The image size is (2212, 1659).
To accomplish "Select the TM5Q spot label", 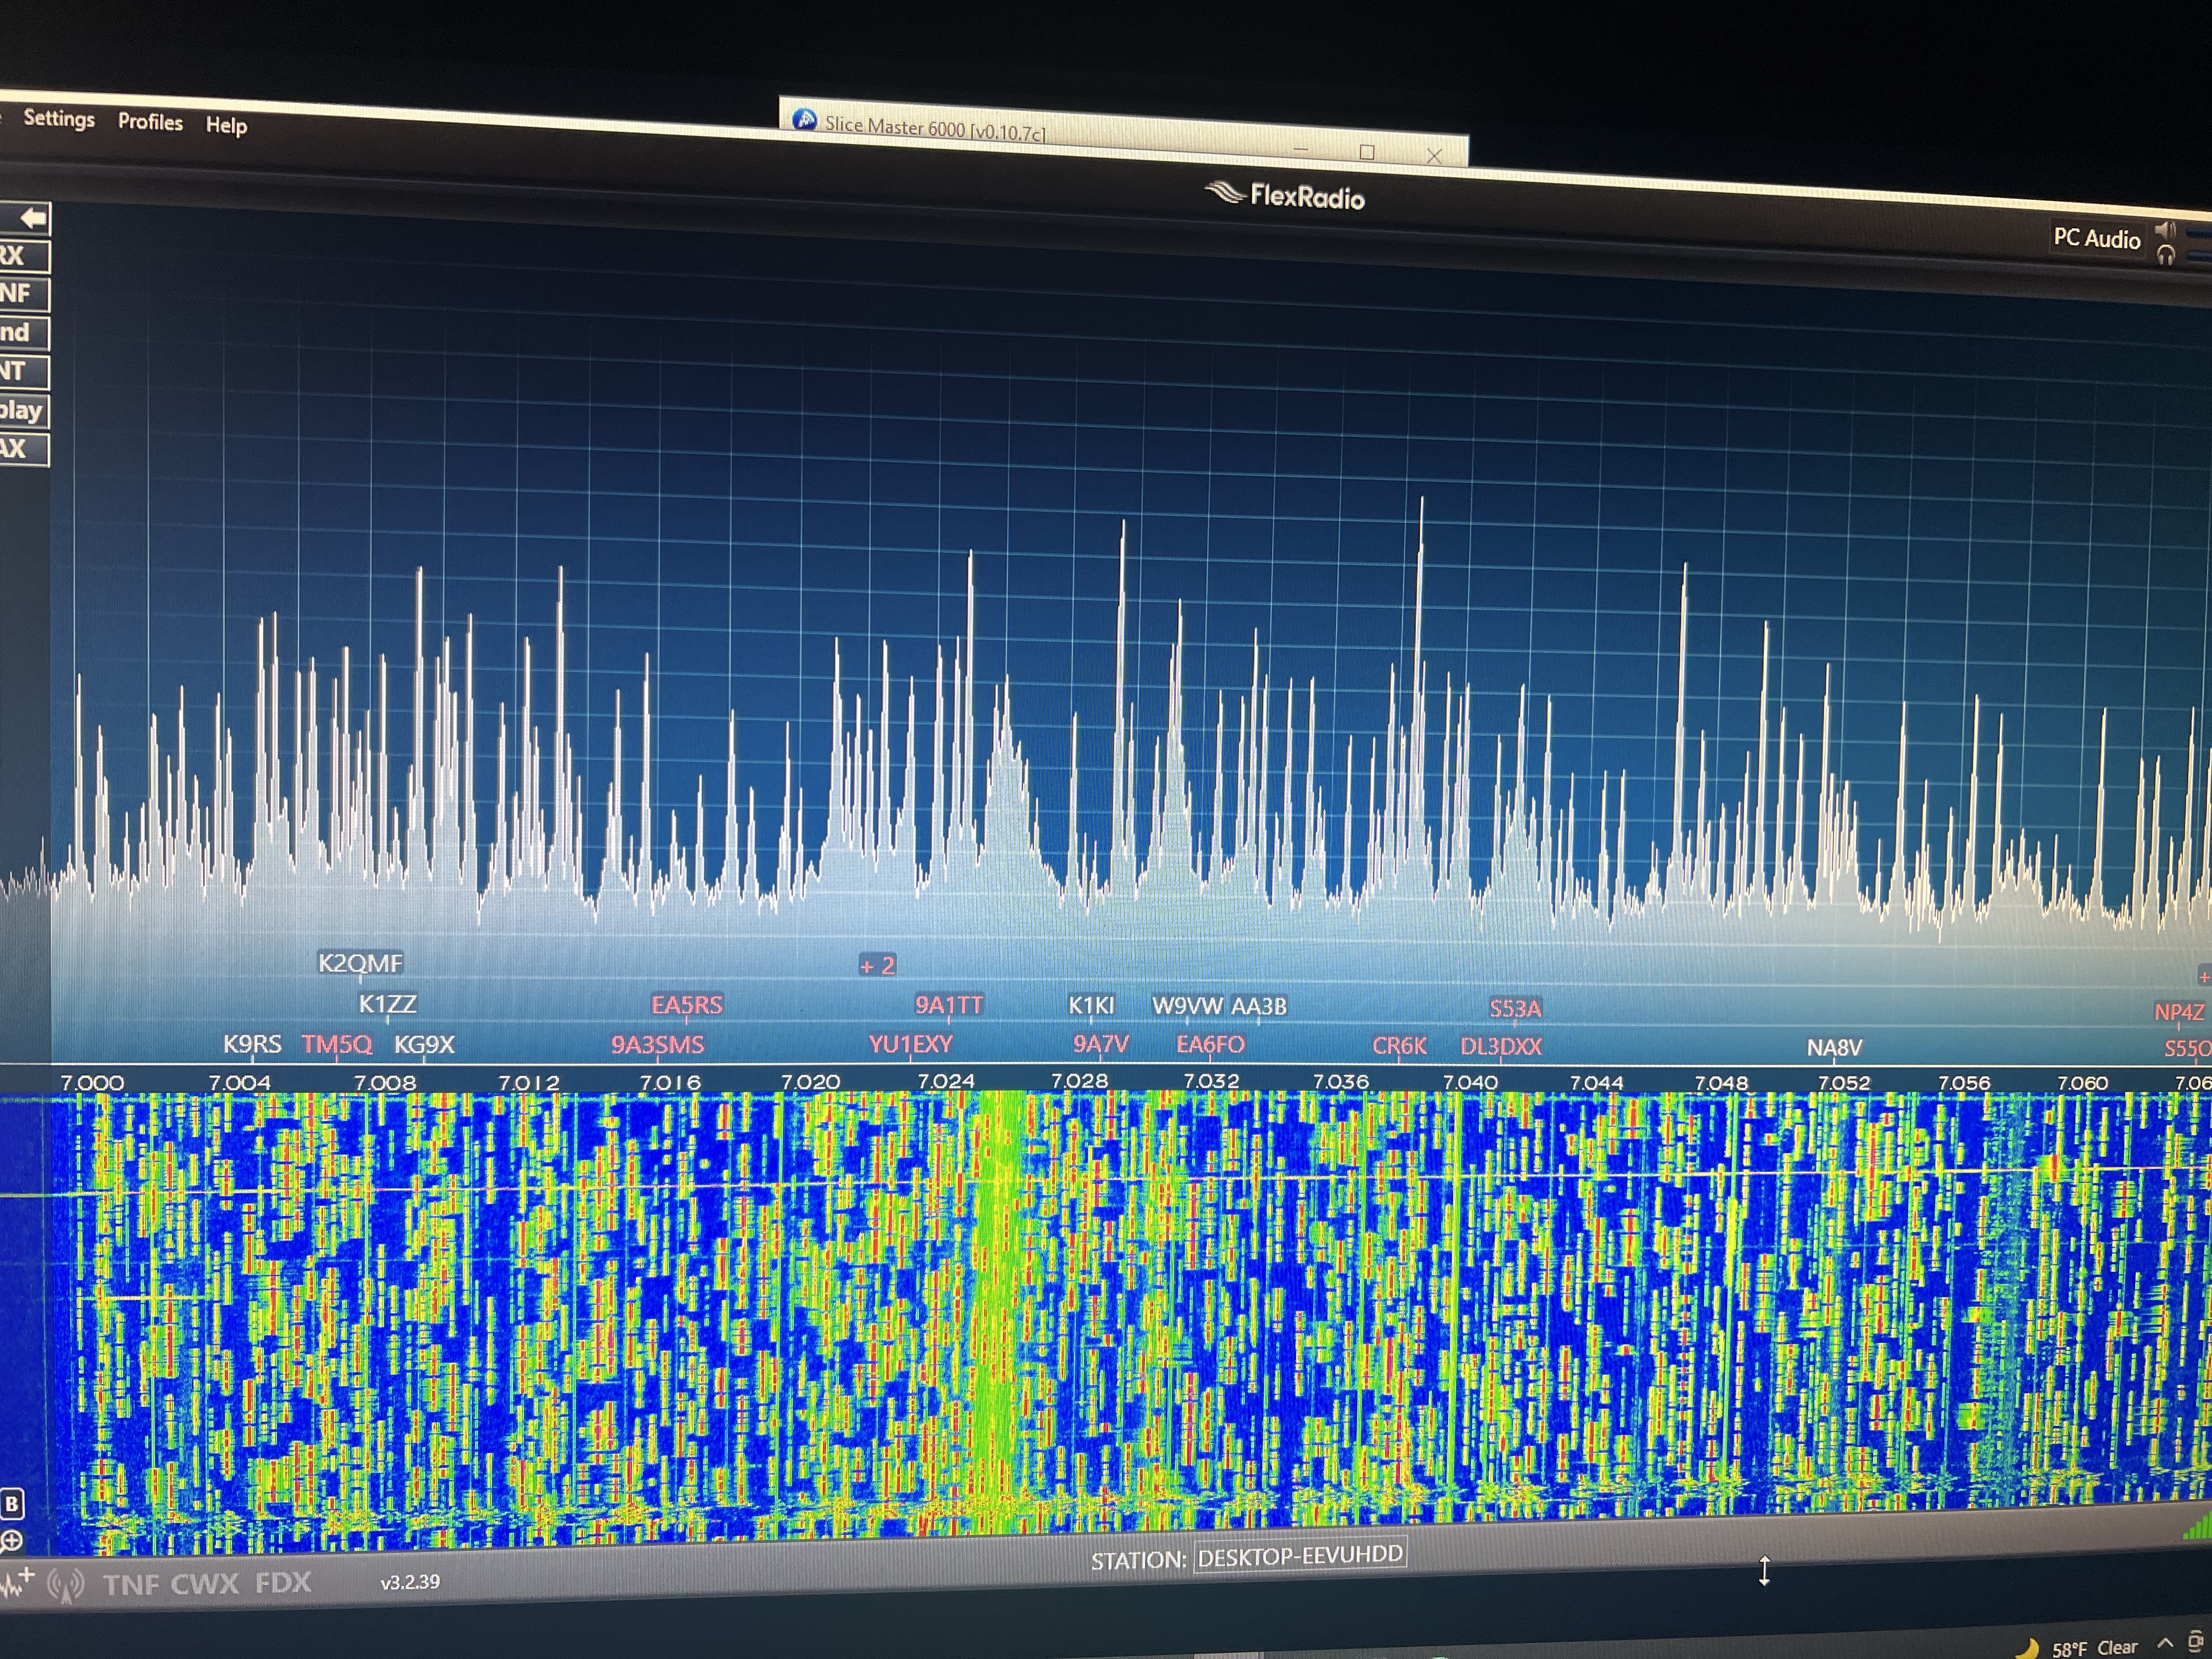I will pyautogui.click(x=337, y=1045).
